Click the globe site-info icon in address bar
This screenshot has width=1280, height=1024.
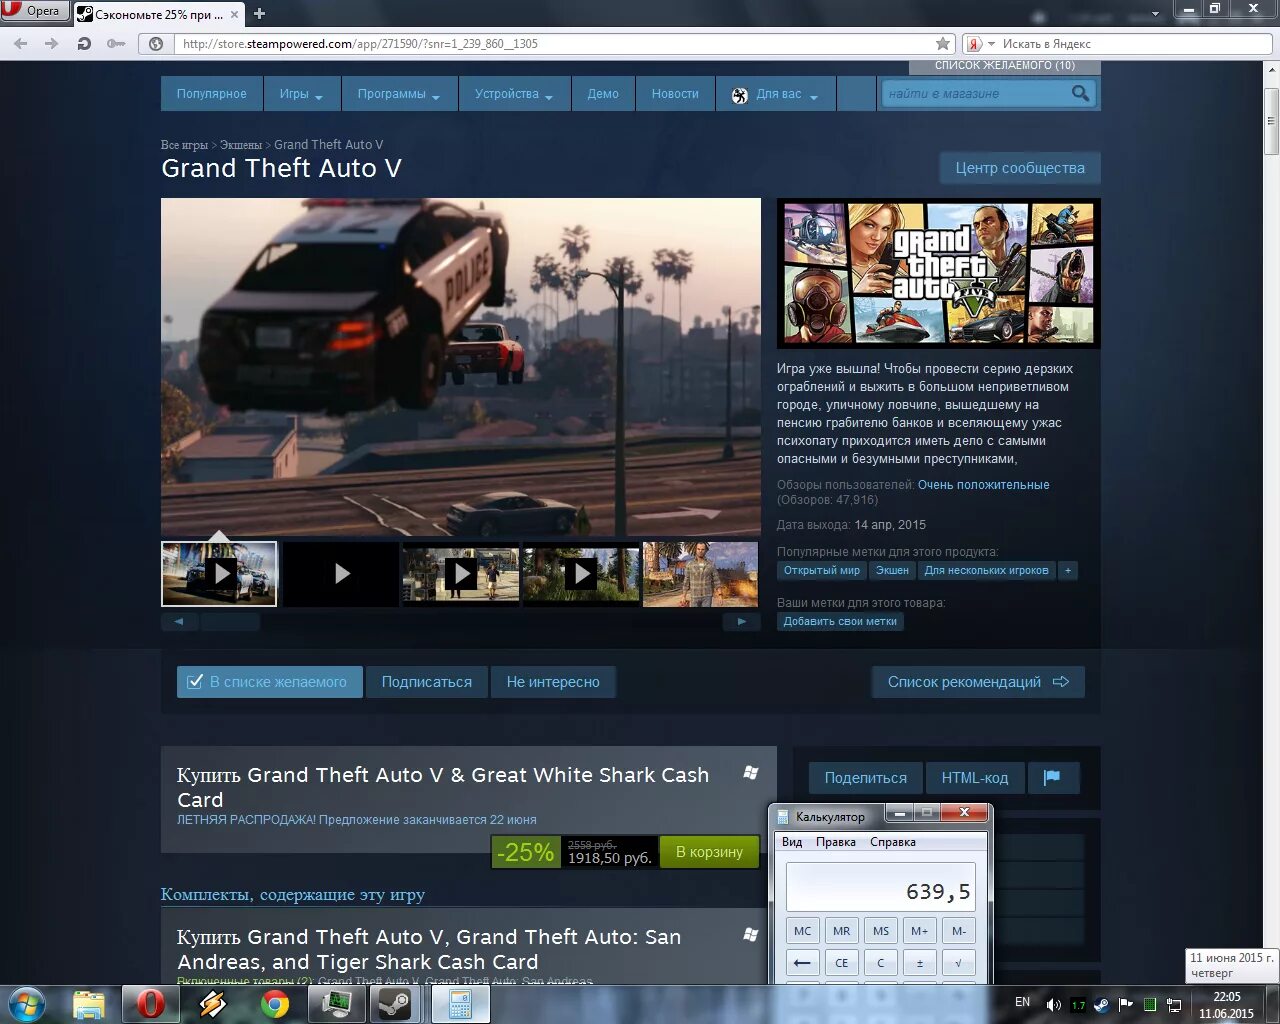pos(156,43)
